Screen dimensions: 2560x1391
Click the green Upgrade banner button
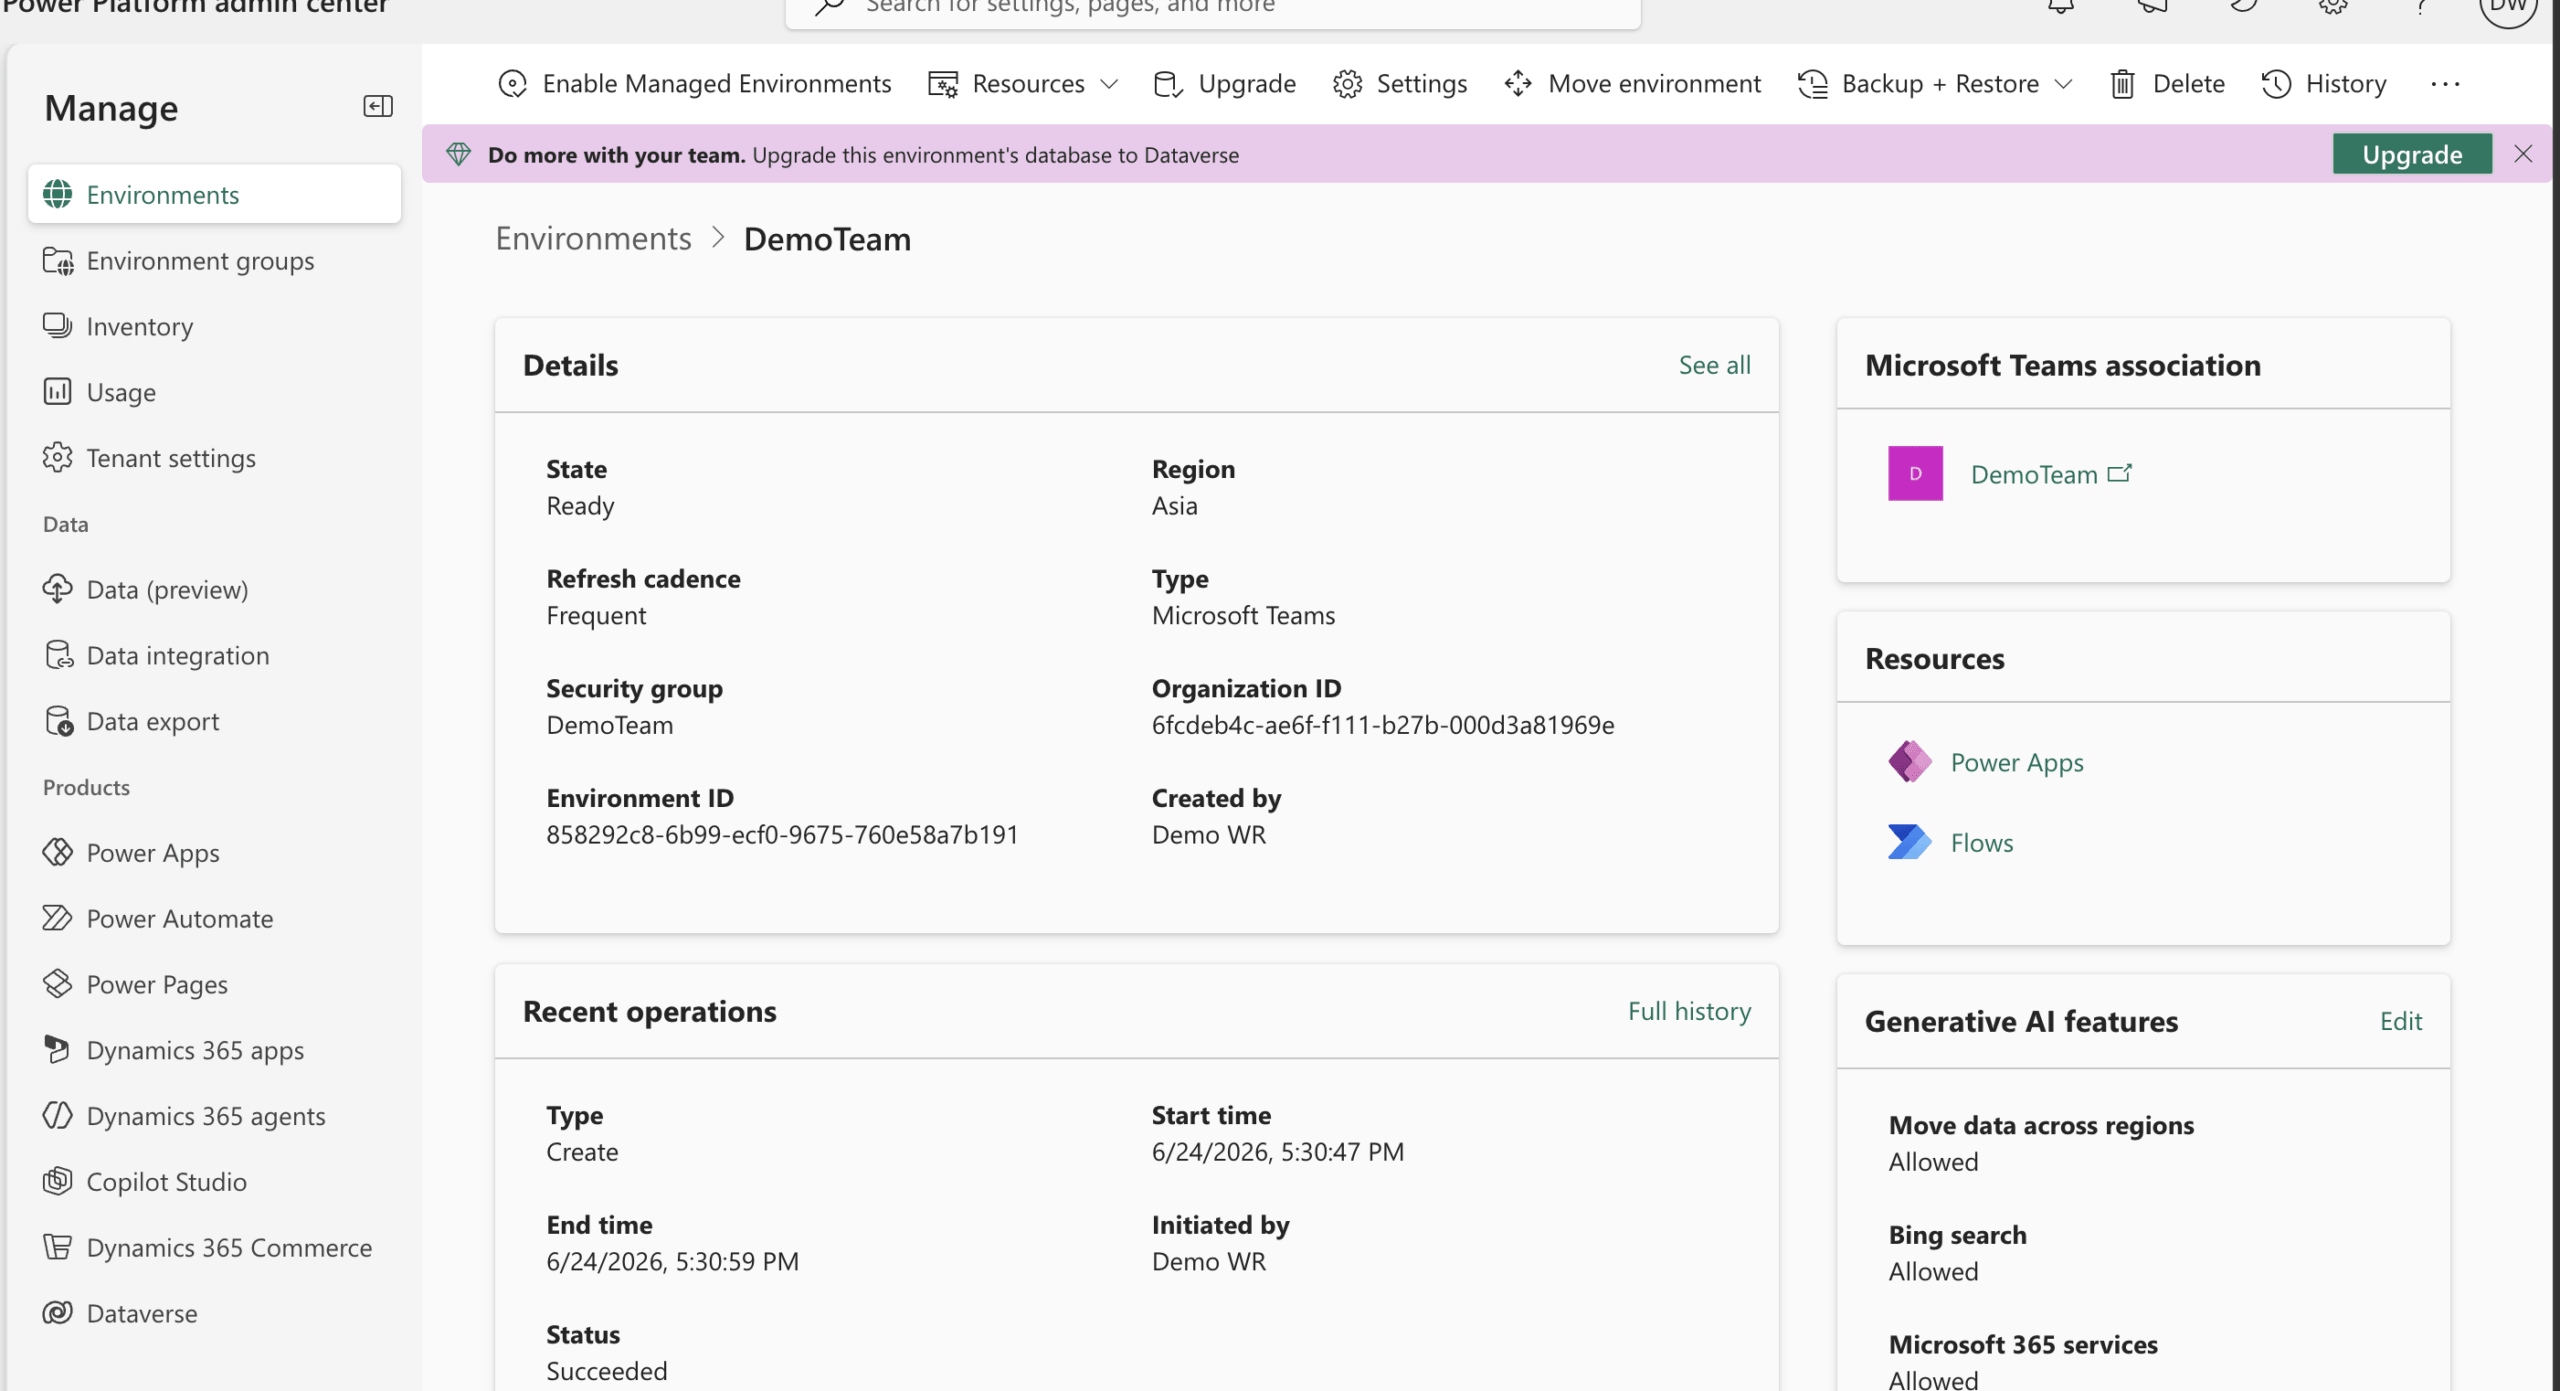[x=2412, y=154]
